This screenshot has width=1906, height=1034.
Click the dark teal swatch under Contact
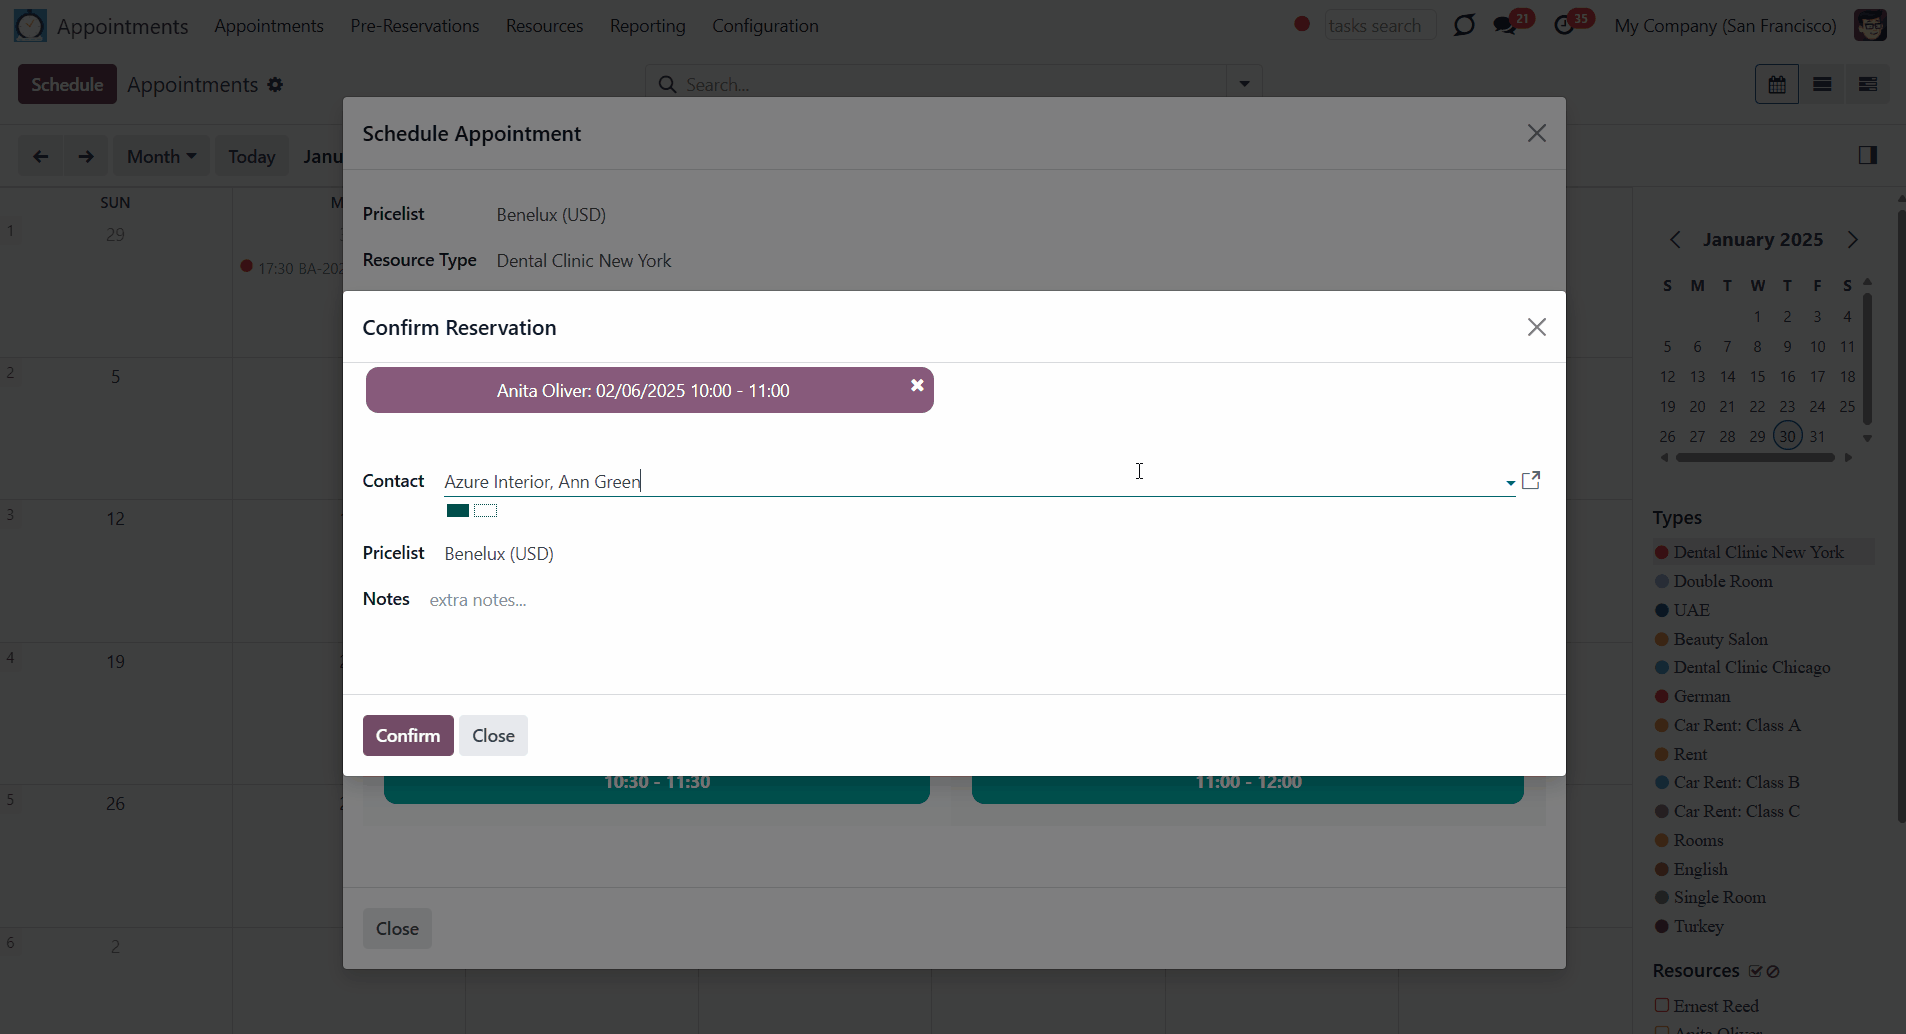tap(458, 511)
